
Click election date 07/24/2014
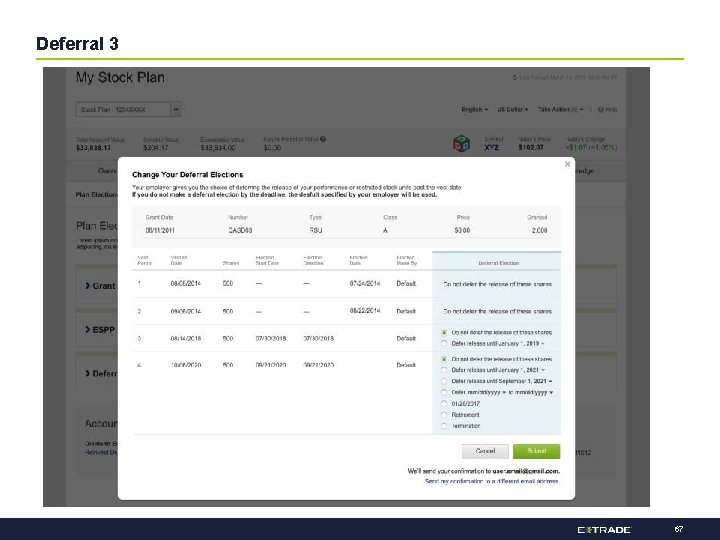coord(365,284)
